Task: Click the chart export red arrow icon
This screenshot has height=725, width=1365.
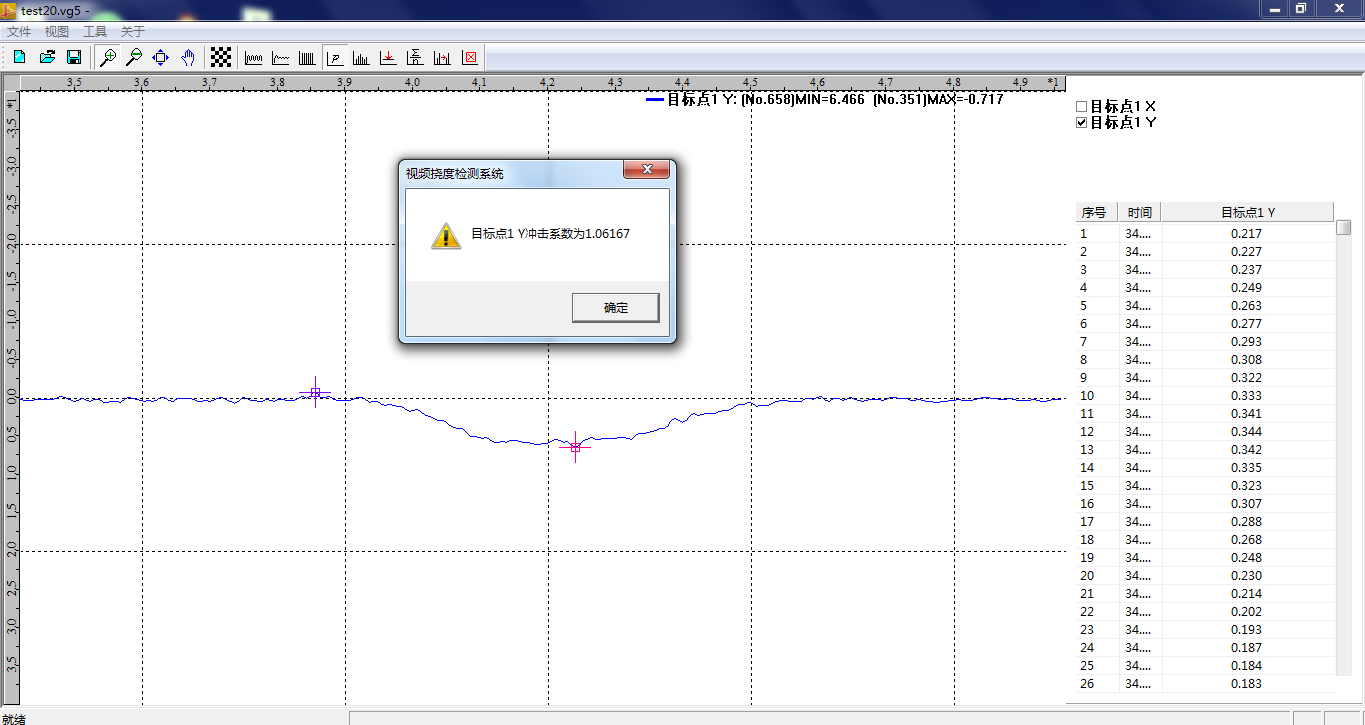Action: coord(443,57)
